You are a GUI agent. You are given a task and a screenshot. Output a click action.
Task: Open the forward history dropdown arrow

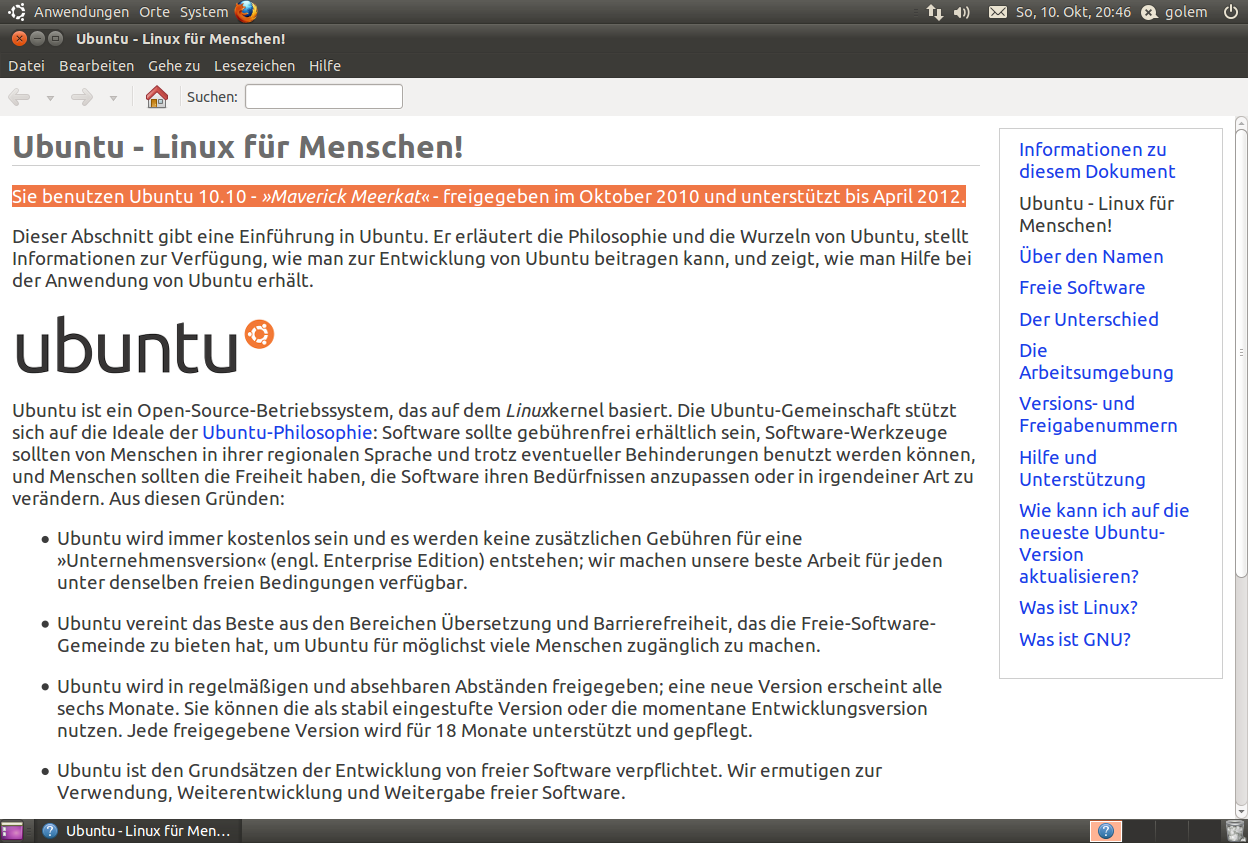click(x=113, y=98)
